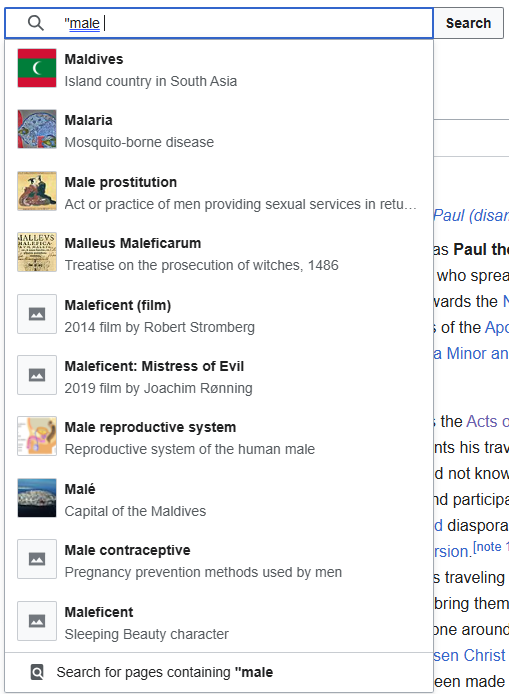Pick the Male contraceptive suggestion title
Viewport: 509px width, 694px height.
[x=127, y=550]
